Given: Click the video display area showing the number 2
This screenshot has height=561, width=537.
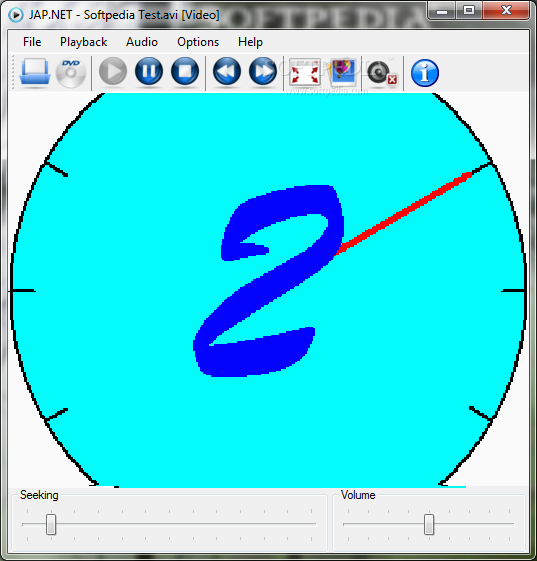Looking at the screenshot, I should (268, 290).
